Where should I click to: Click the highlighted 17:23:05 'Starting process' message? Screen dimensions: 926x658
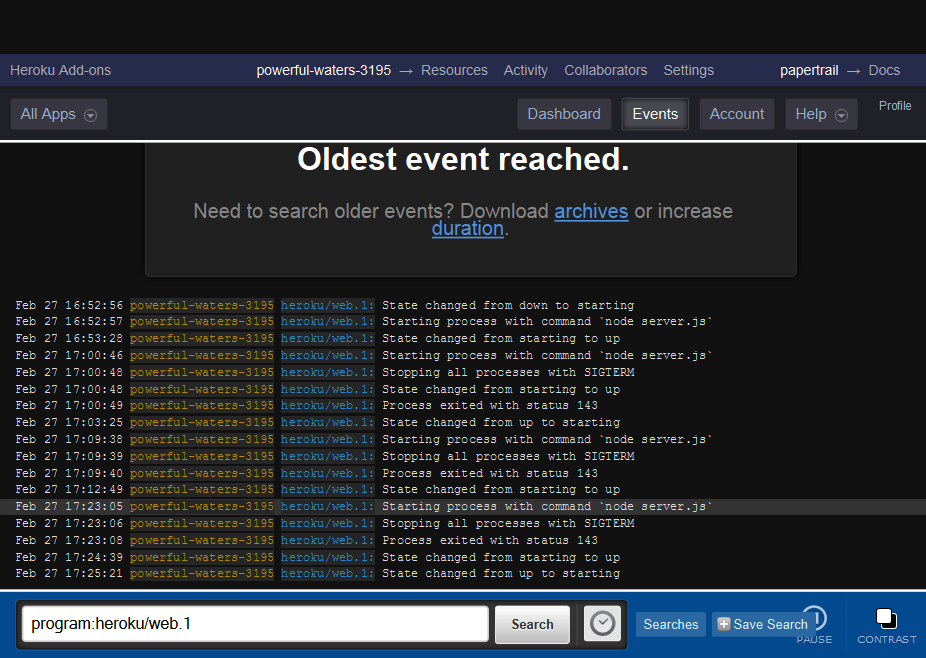click(x=547, y=507)
